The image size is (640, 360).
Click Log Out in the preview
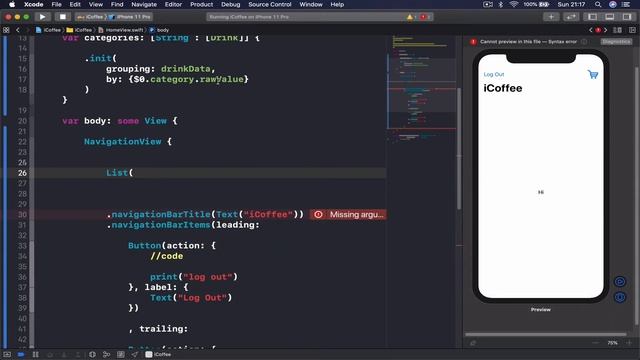pos(493,74)
